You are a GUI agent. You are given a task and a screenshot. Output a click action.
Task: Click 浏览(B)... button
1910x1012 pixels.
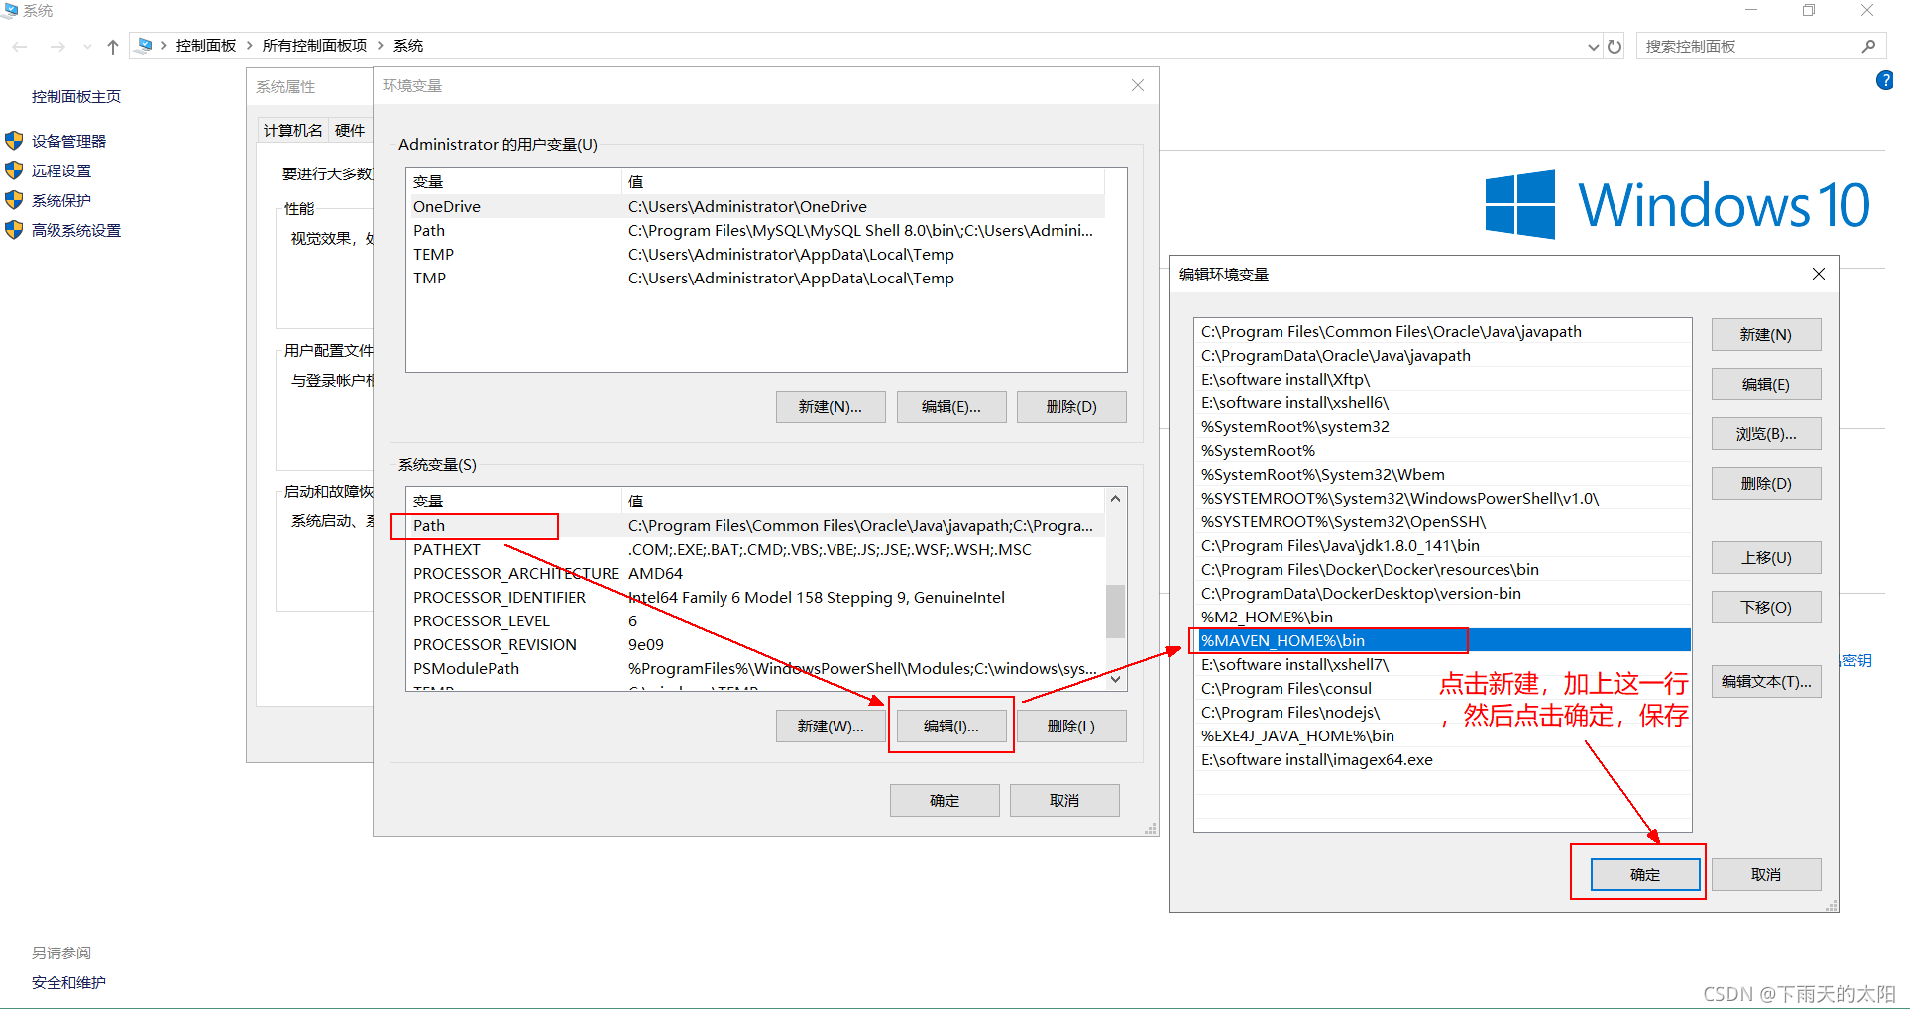pyautogui.click(x=1766, y=433)
